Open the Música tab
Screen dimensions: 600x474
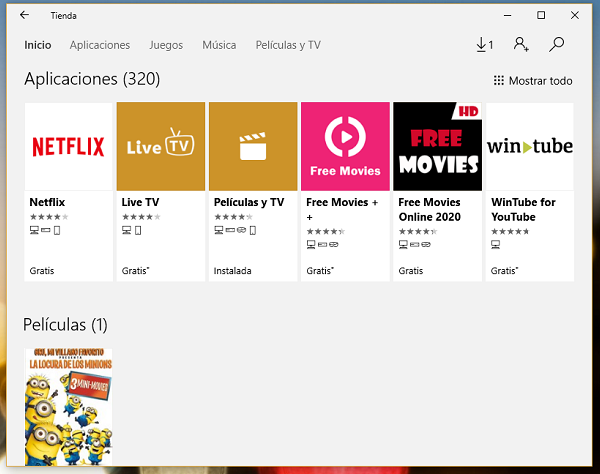219,45
